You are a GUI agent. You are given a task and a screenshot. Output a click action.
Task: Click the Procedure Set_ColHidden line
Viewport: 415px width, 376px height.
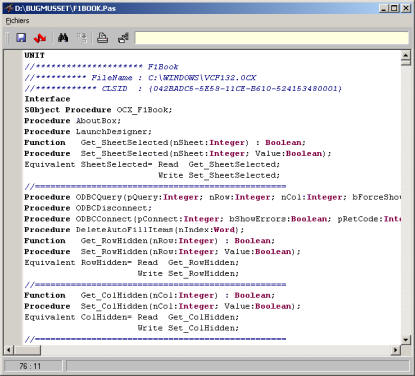(x=162, y=306)
